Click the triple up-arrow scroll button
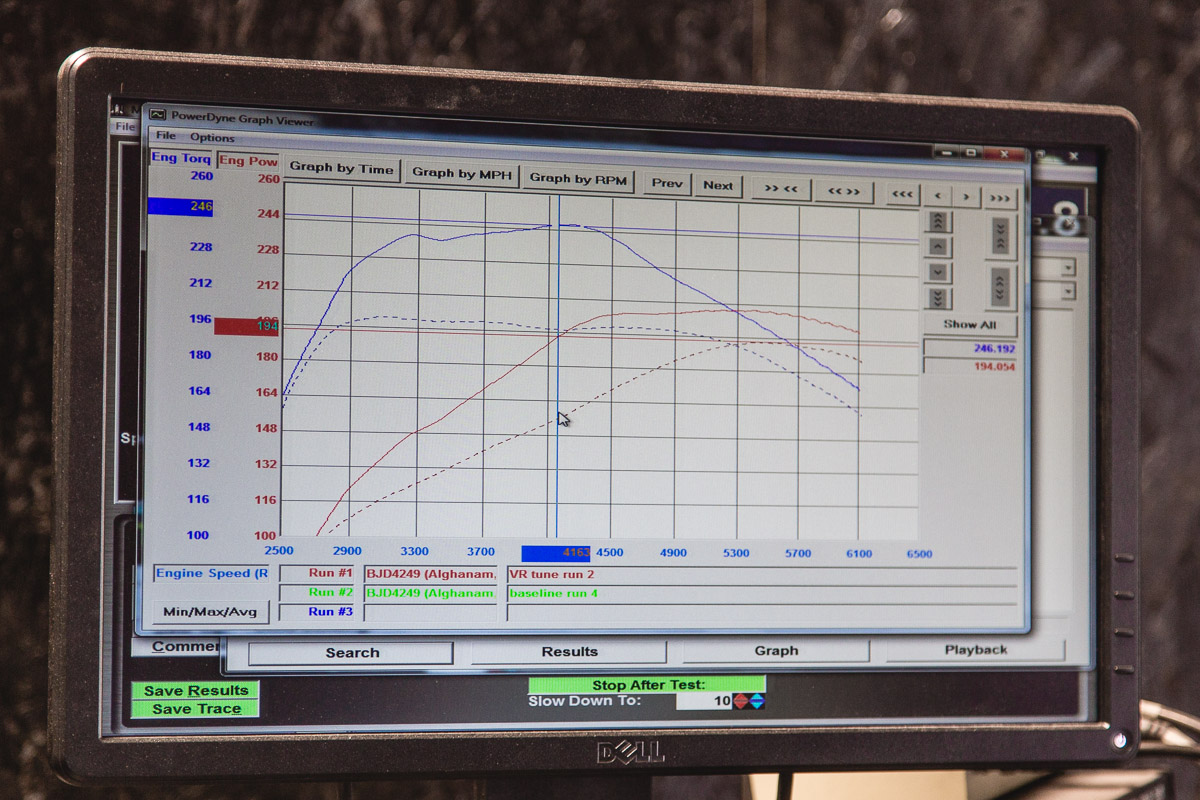 coord(938,222)
